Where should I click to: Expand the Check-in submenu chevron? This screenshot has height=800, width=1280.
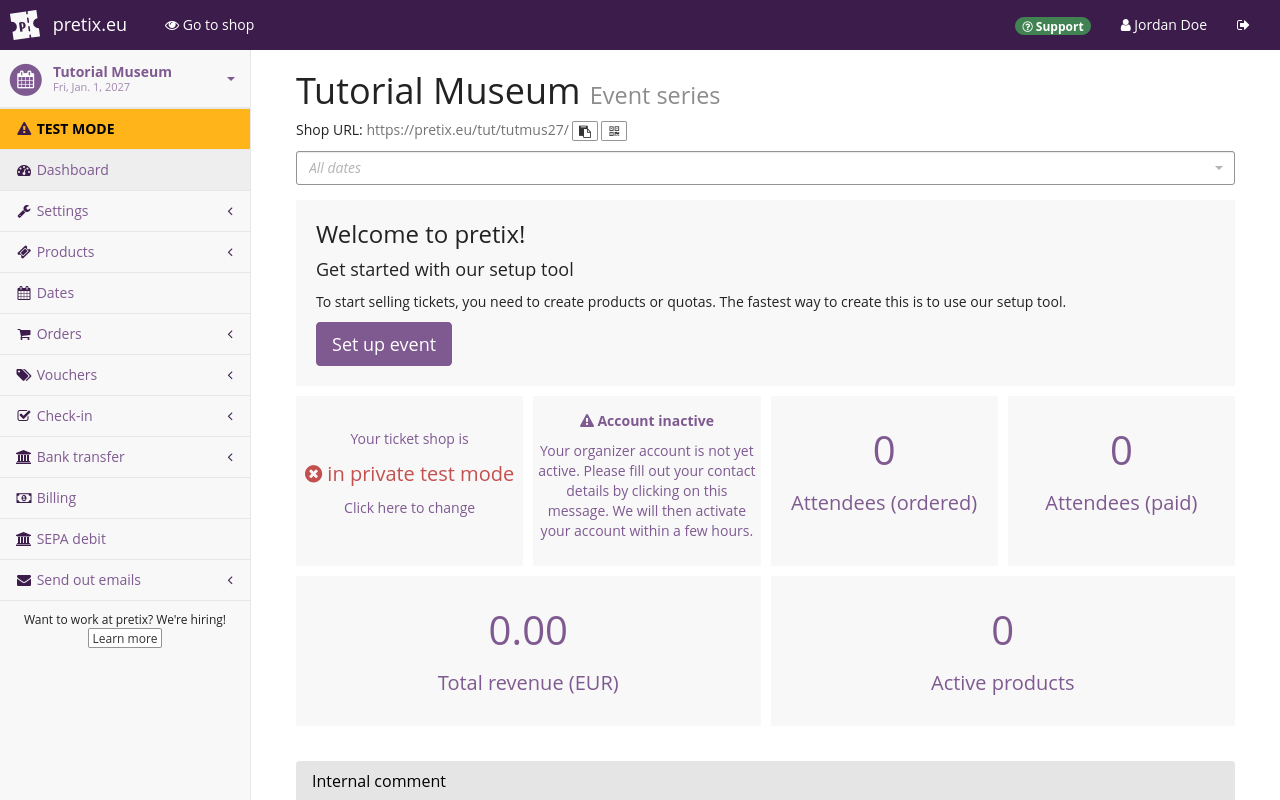coord(230,416)
